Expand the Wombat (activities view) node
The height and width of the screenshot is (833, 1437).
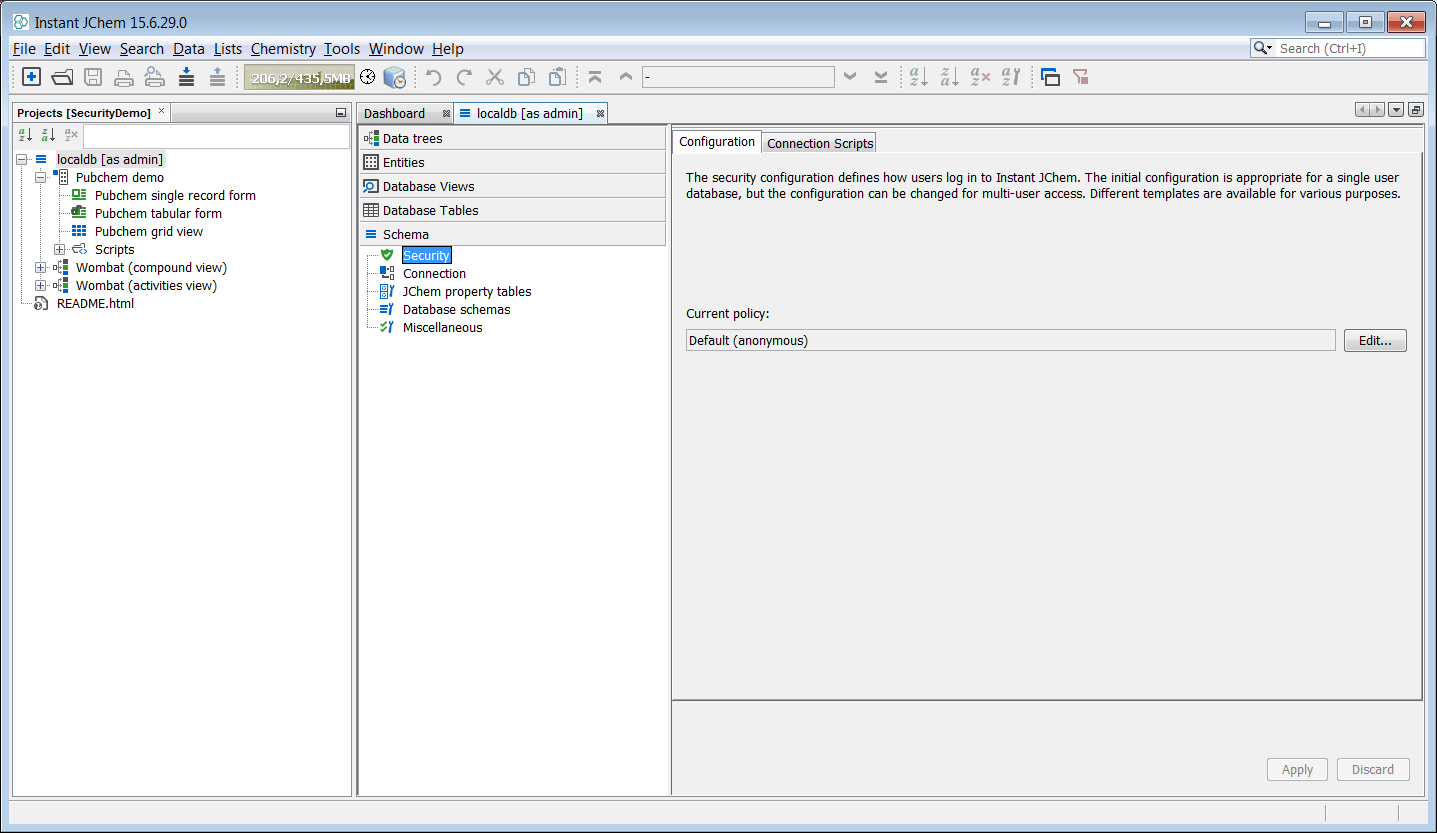(41, 286)
